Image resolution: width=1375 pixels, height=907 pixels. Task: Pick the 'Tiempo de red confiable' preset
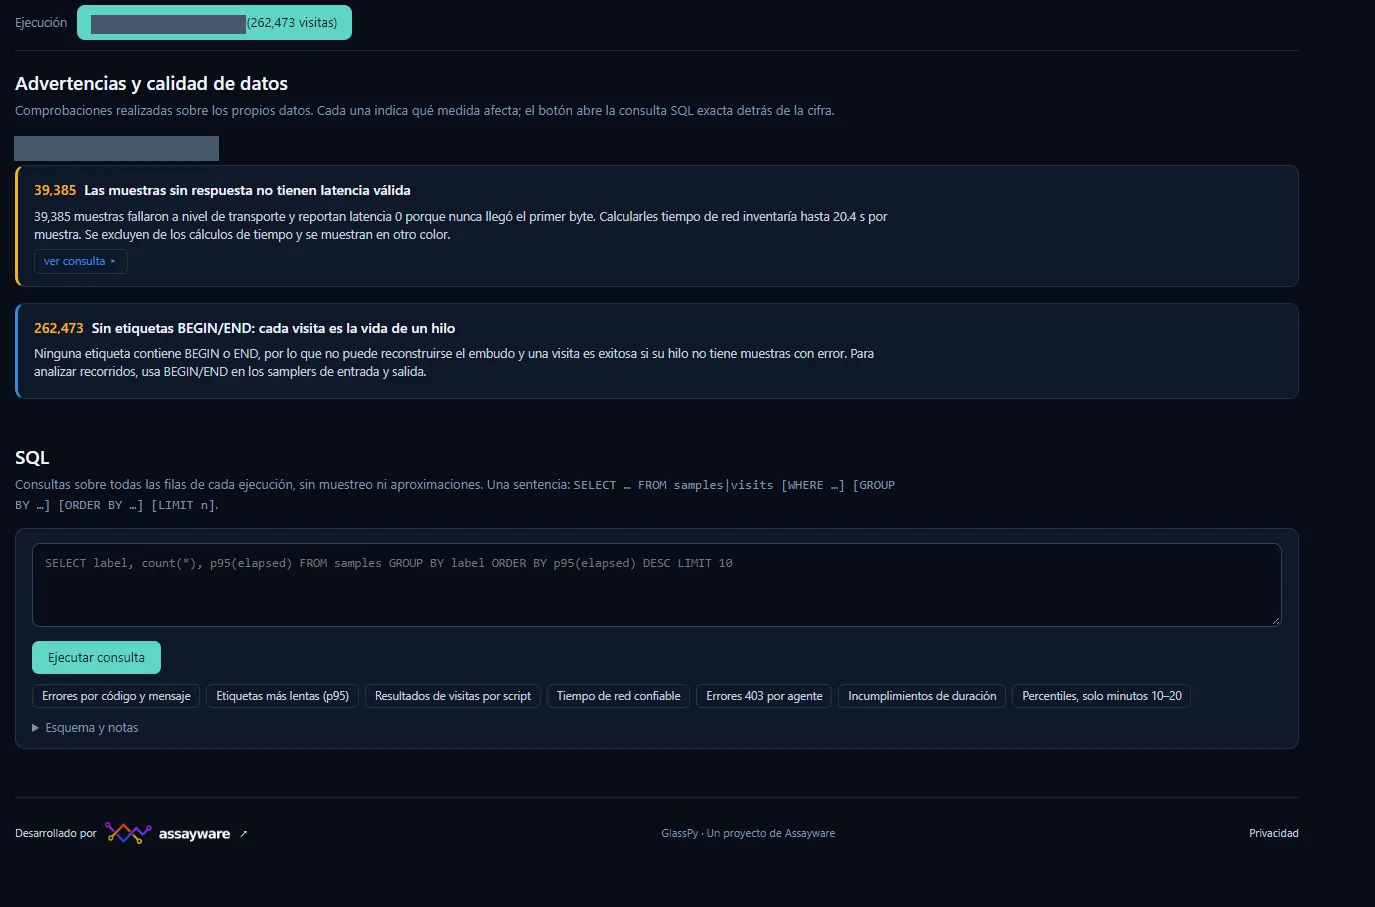coord(618,696)
